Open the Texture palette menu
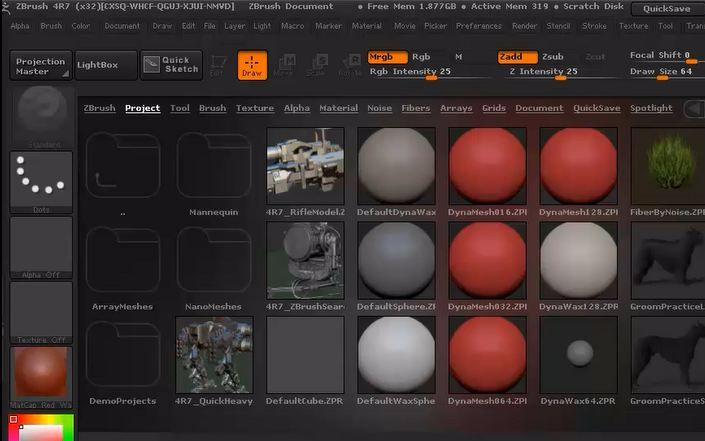 coord(633,26)
